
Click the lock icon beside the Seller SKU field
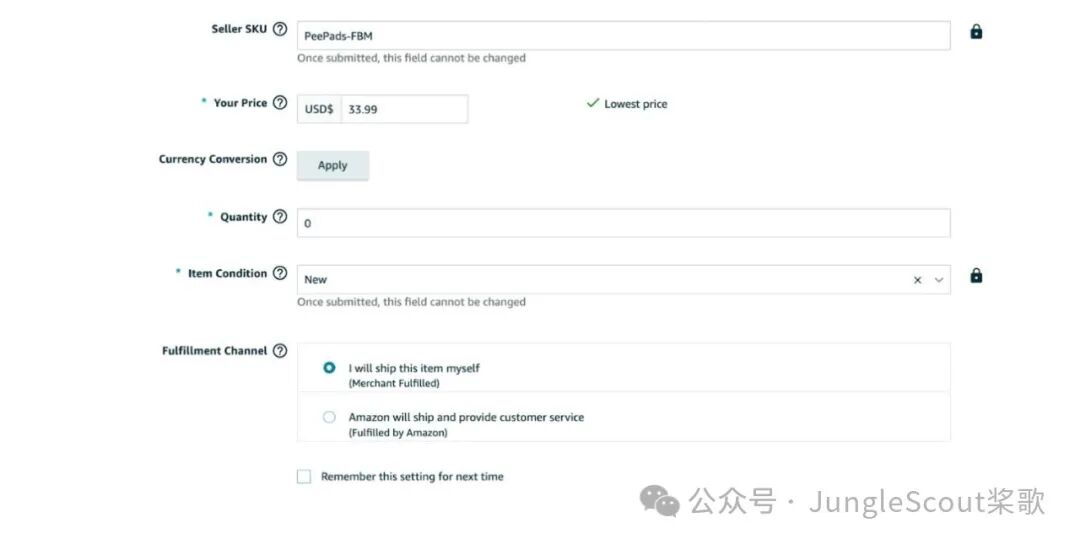pos(976,32)
